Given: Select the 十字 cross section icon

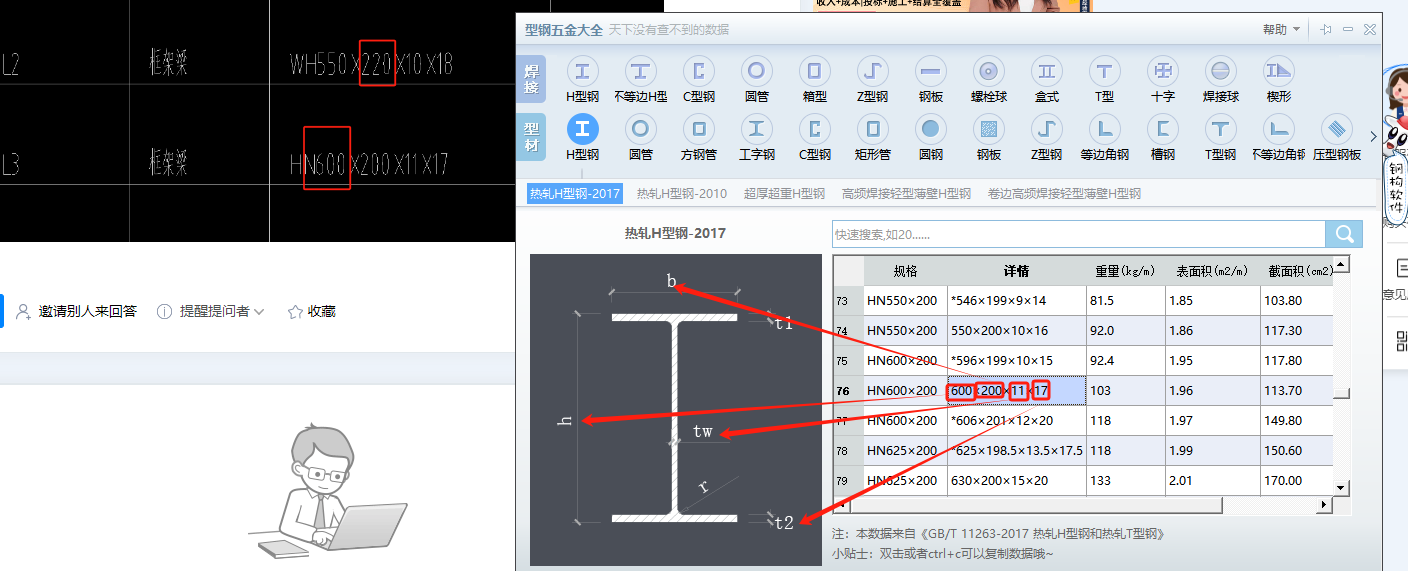Looking at the screenshot, I should point(1163,71).
